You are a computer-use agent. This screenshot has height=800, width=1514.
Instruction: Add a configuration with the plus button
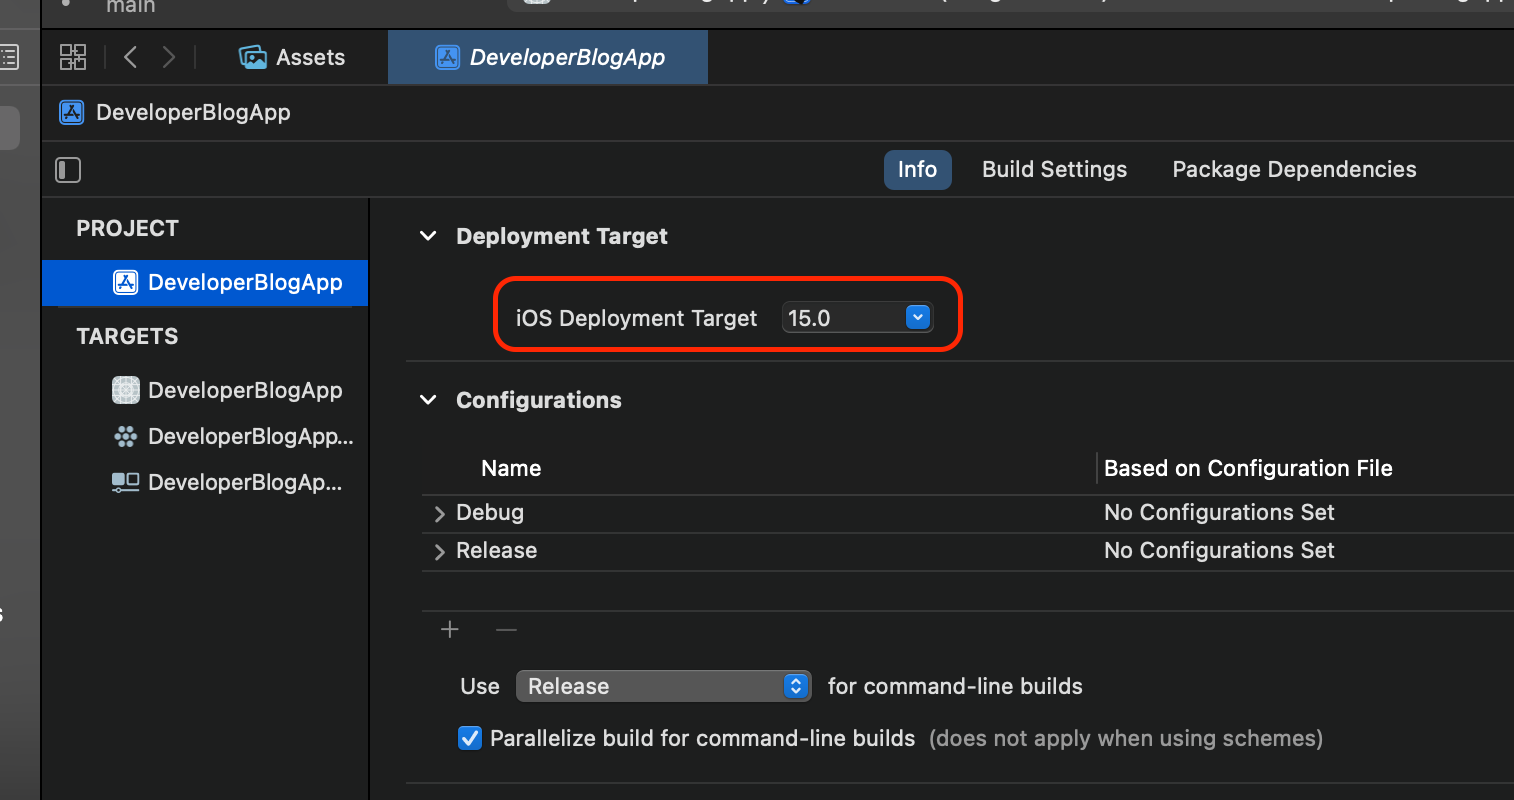click(x=450, y=629)
